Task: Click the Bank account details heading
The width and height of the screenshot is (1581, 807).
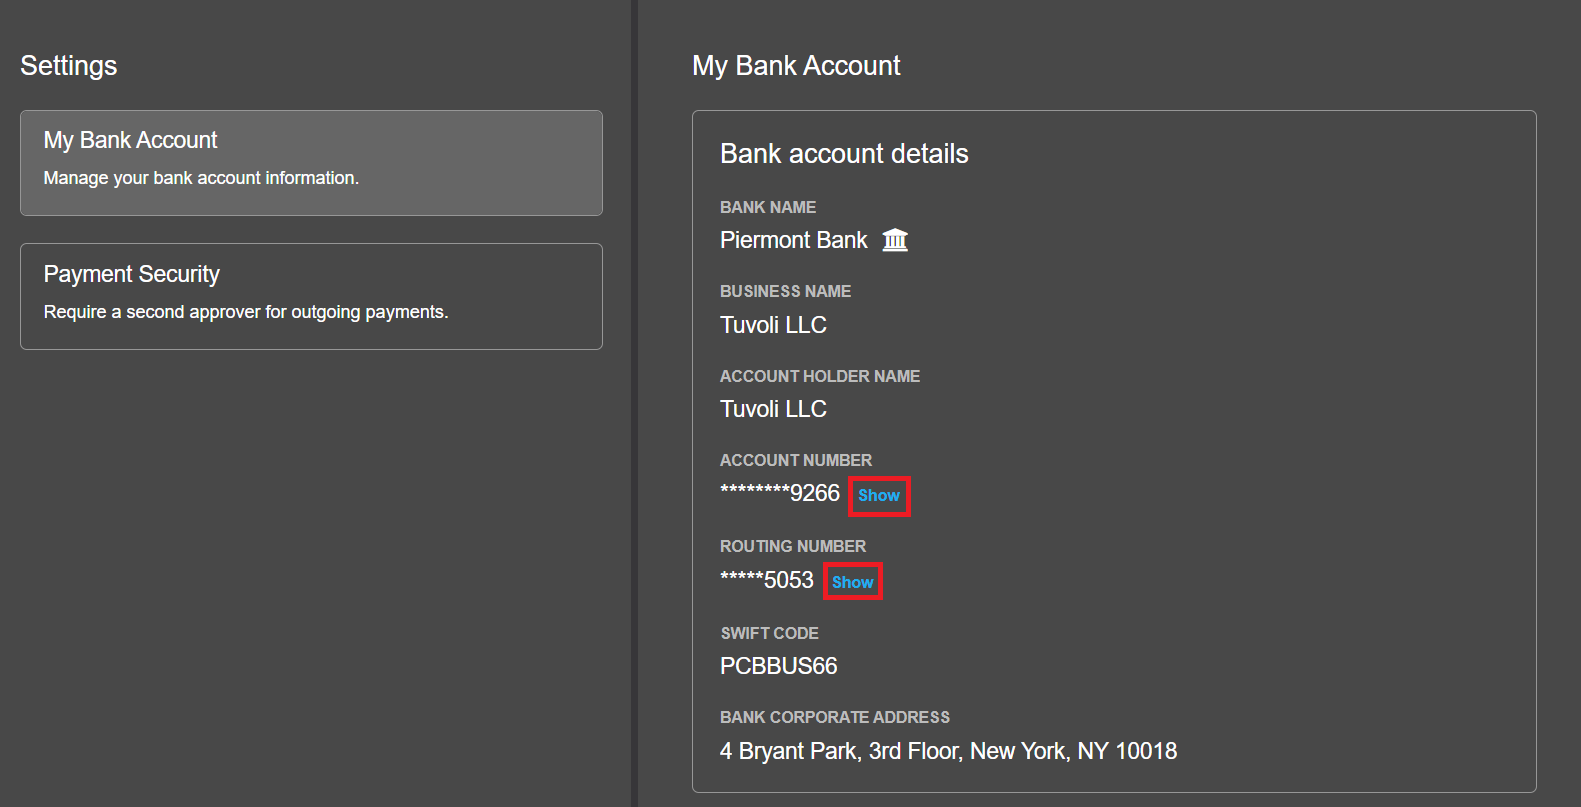Action: coord(844,154)
